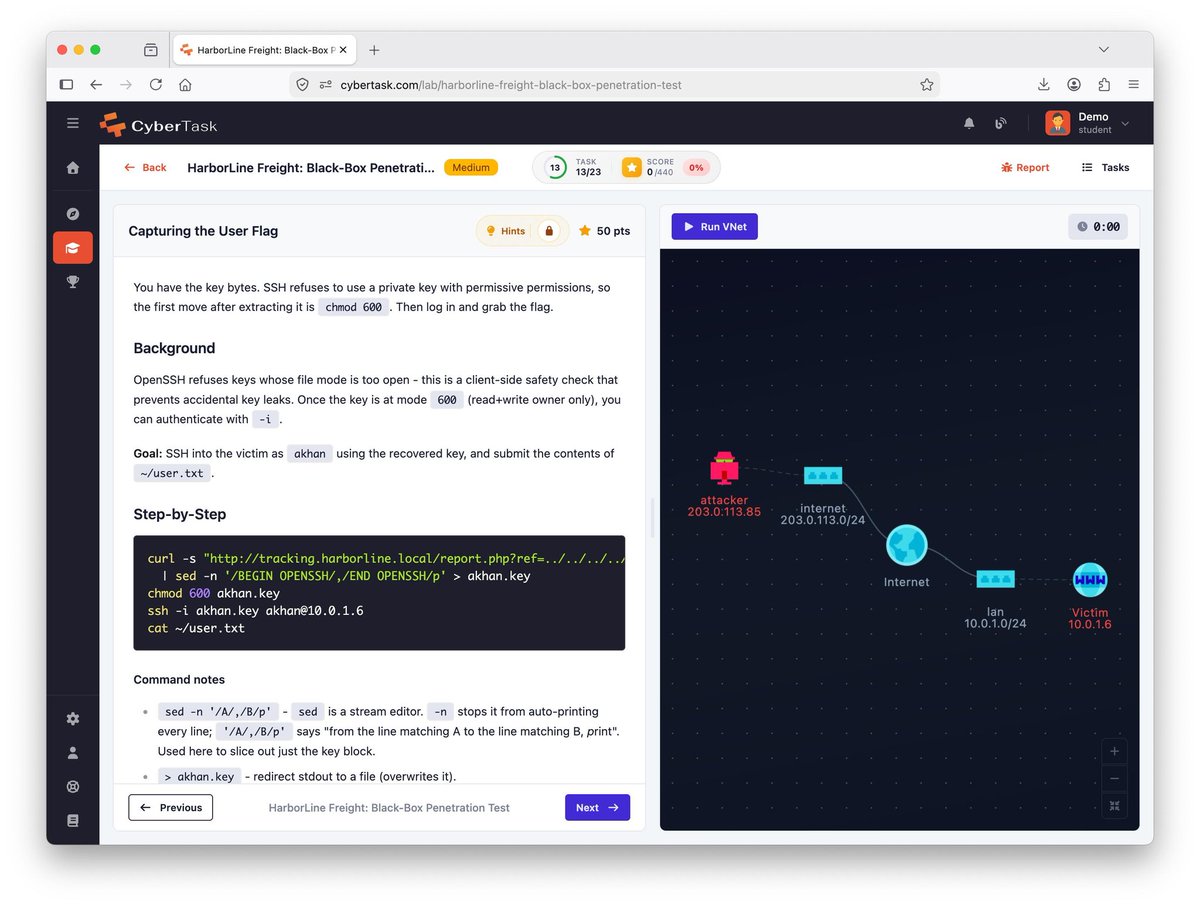Screen dimensions: 1200x906
Task: Bookmark this page with the star
Action: (927, 85)
